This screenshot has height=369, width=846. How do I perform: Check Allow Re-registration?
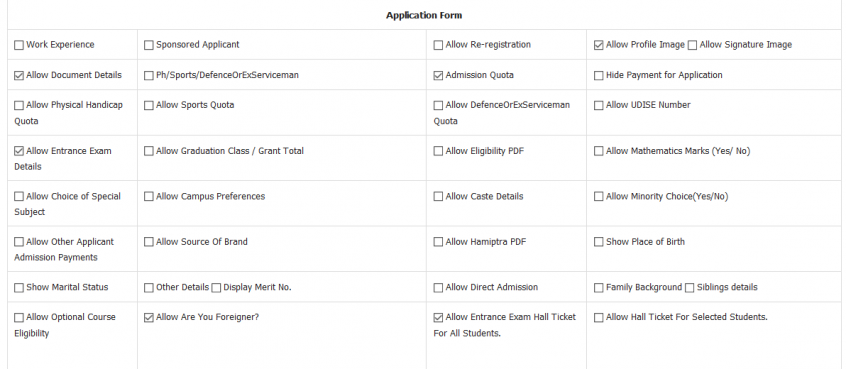[438, 45]
